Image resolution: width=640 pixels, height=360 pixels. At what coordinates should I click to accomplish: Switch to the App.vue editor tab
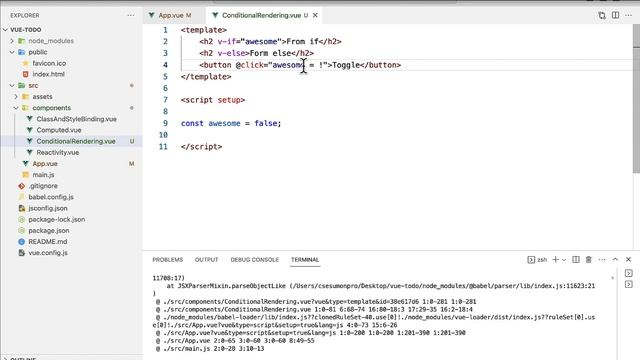pyautogui.click(x=171, y=15)
